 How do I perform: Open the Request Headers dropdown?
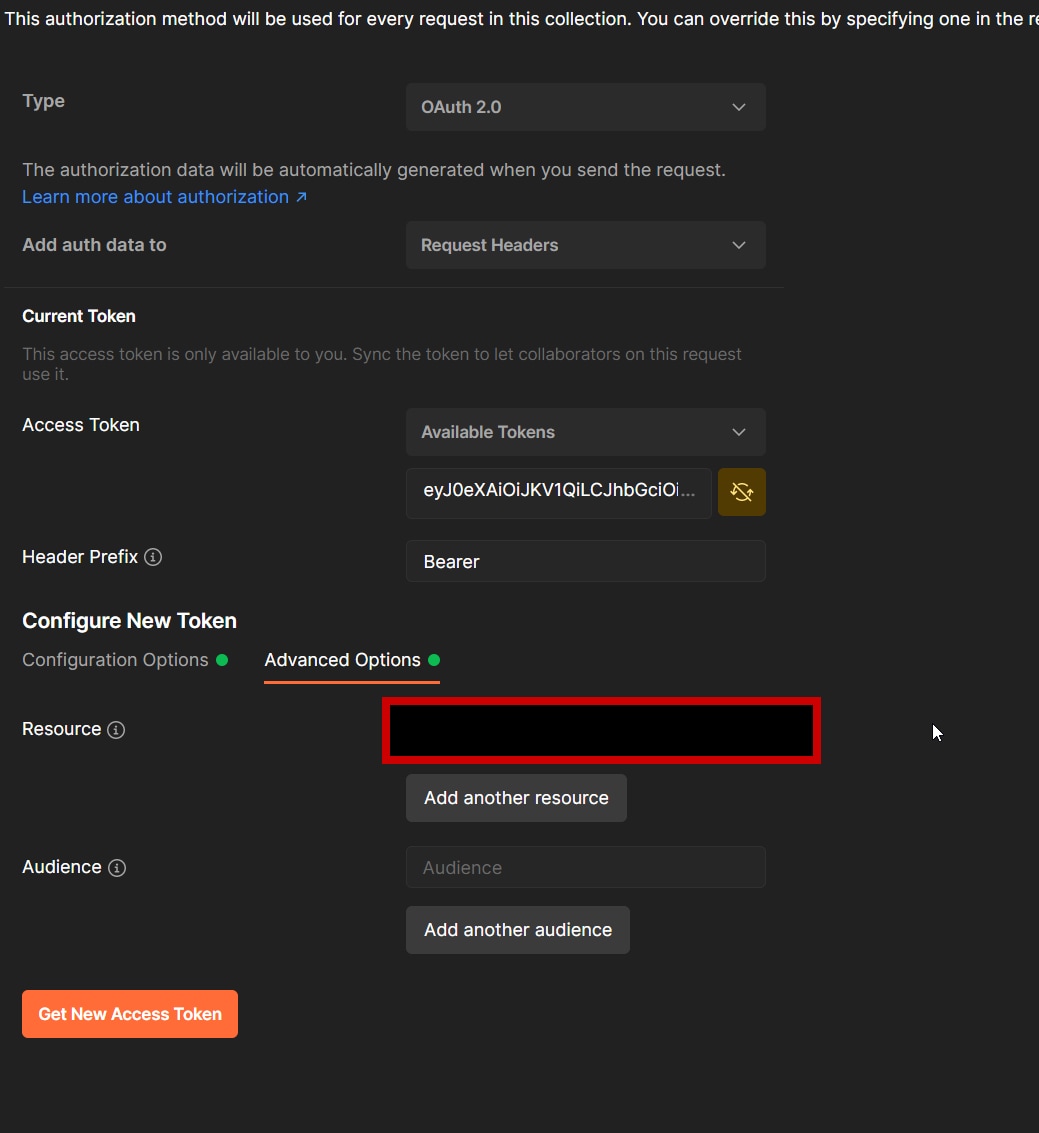(x=585, y=245)
